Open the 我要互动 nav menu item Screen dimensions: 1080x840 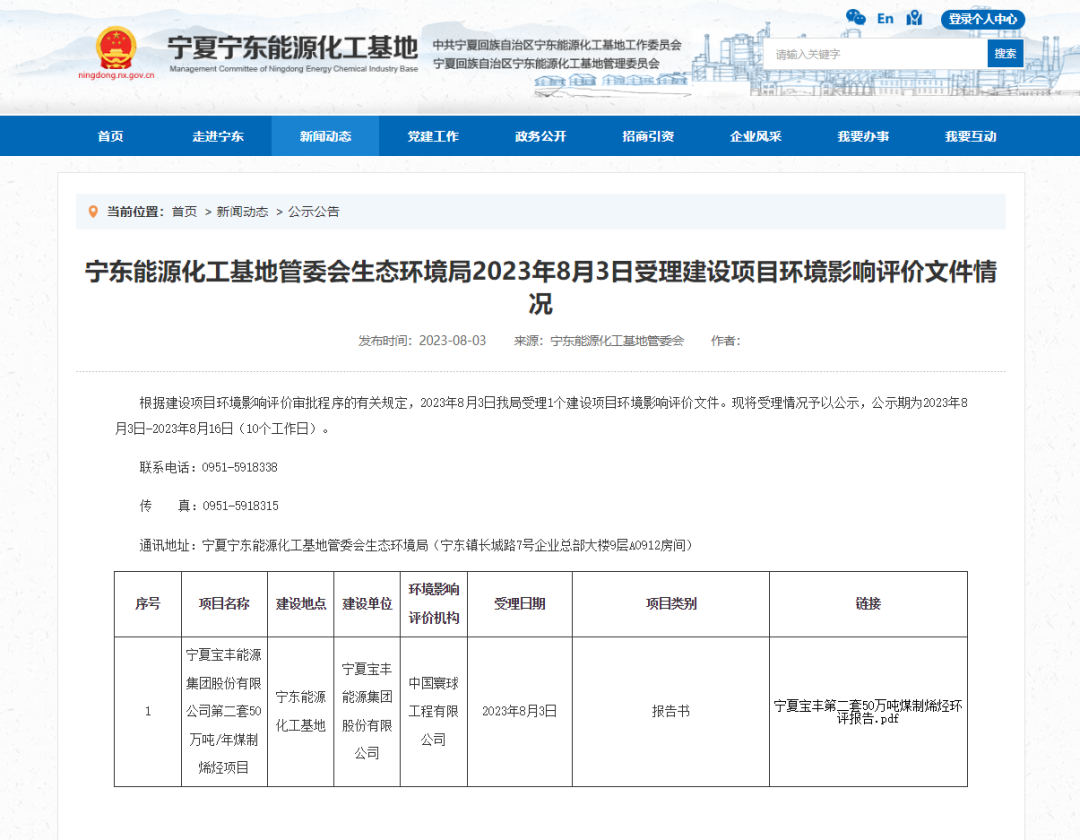click(970, 136)
